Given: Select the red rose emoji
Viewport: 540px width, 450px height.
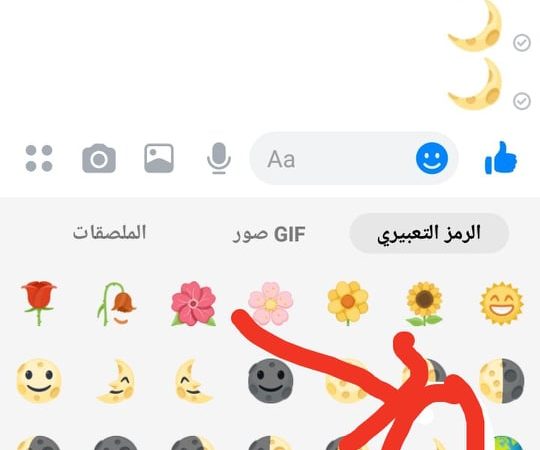Looking at the screenshot, I should point(39,303).
